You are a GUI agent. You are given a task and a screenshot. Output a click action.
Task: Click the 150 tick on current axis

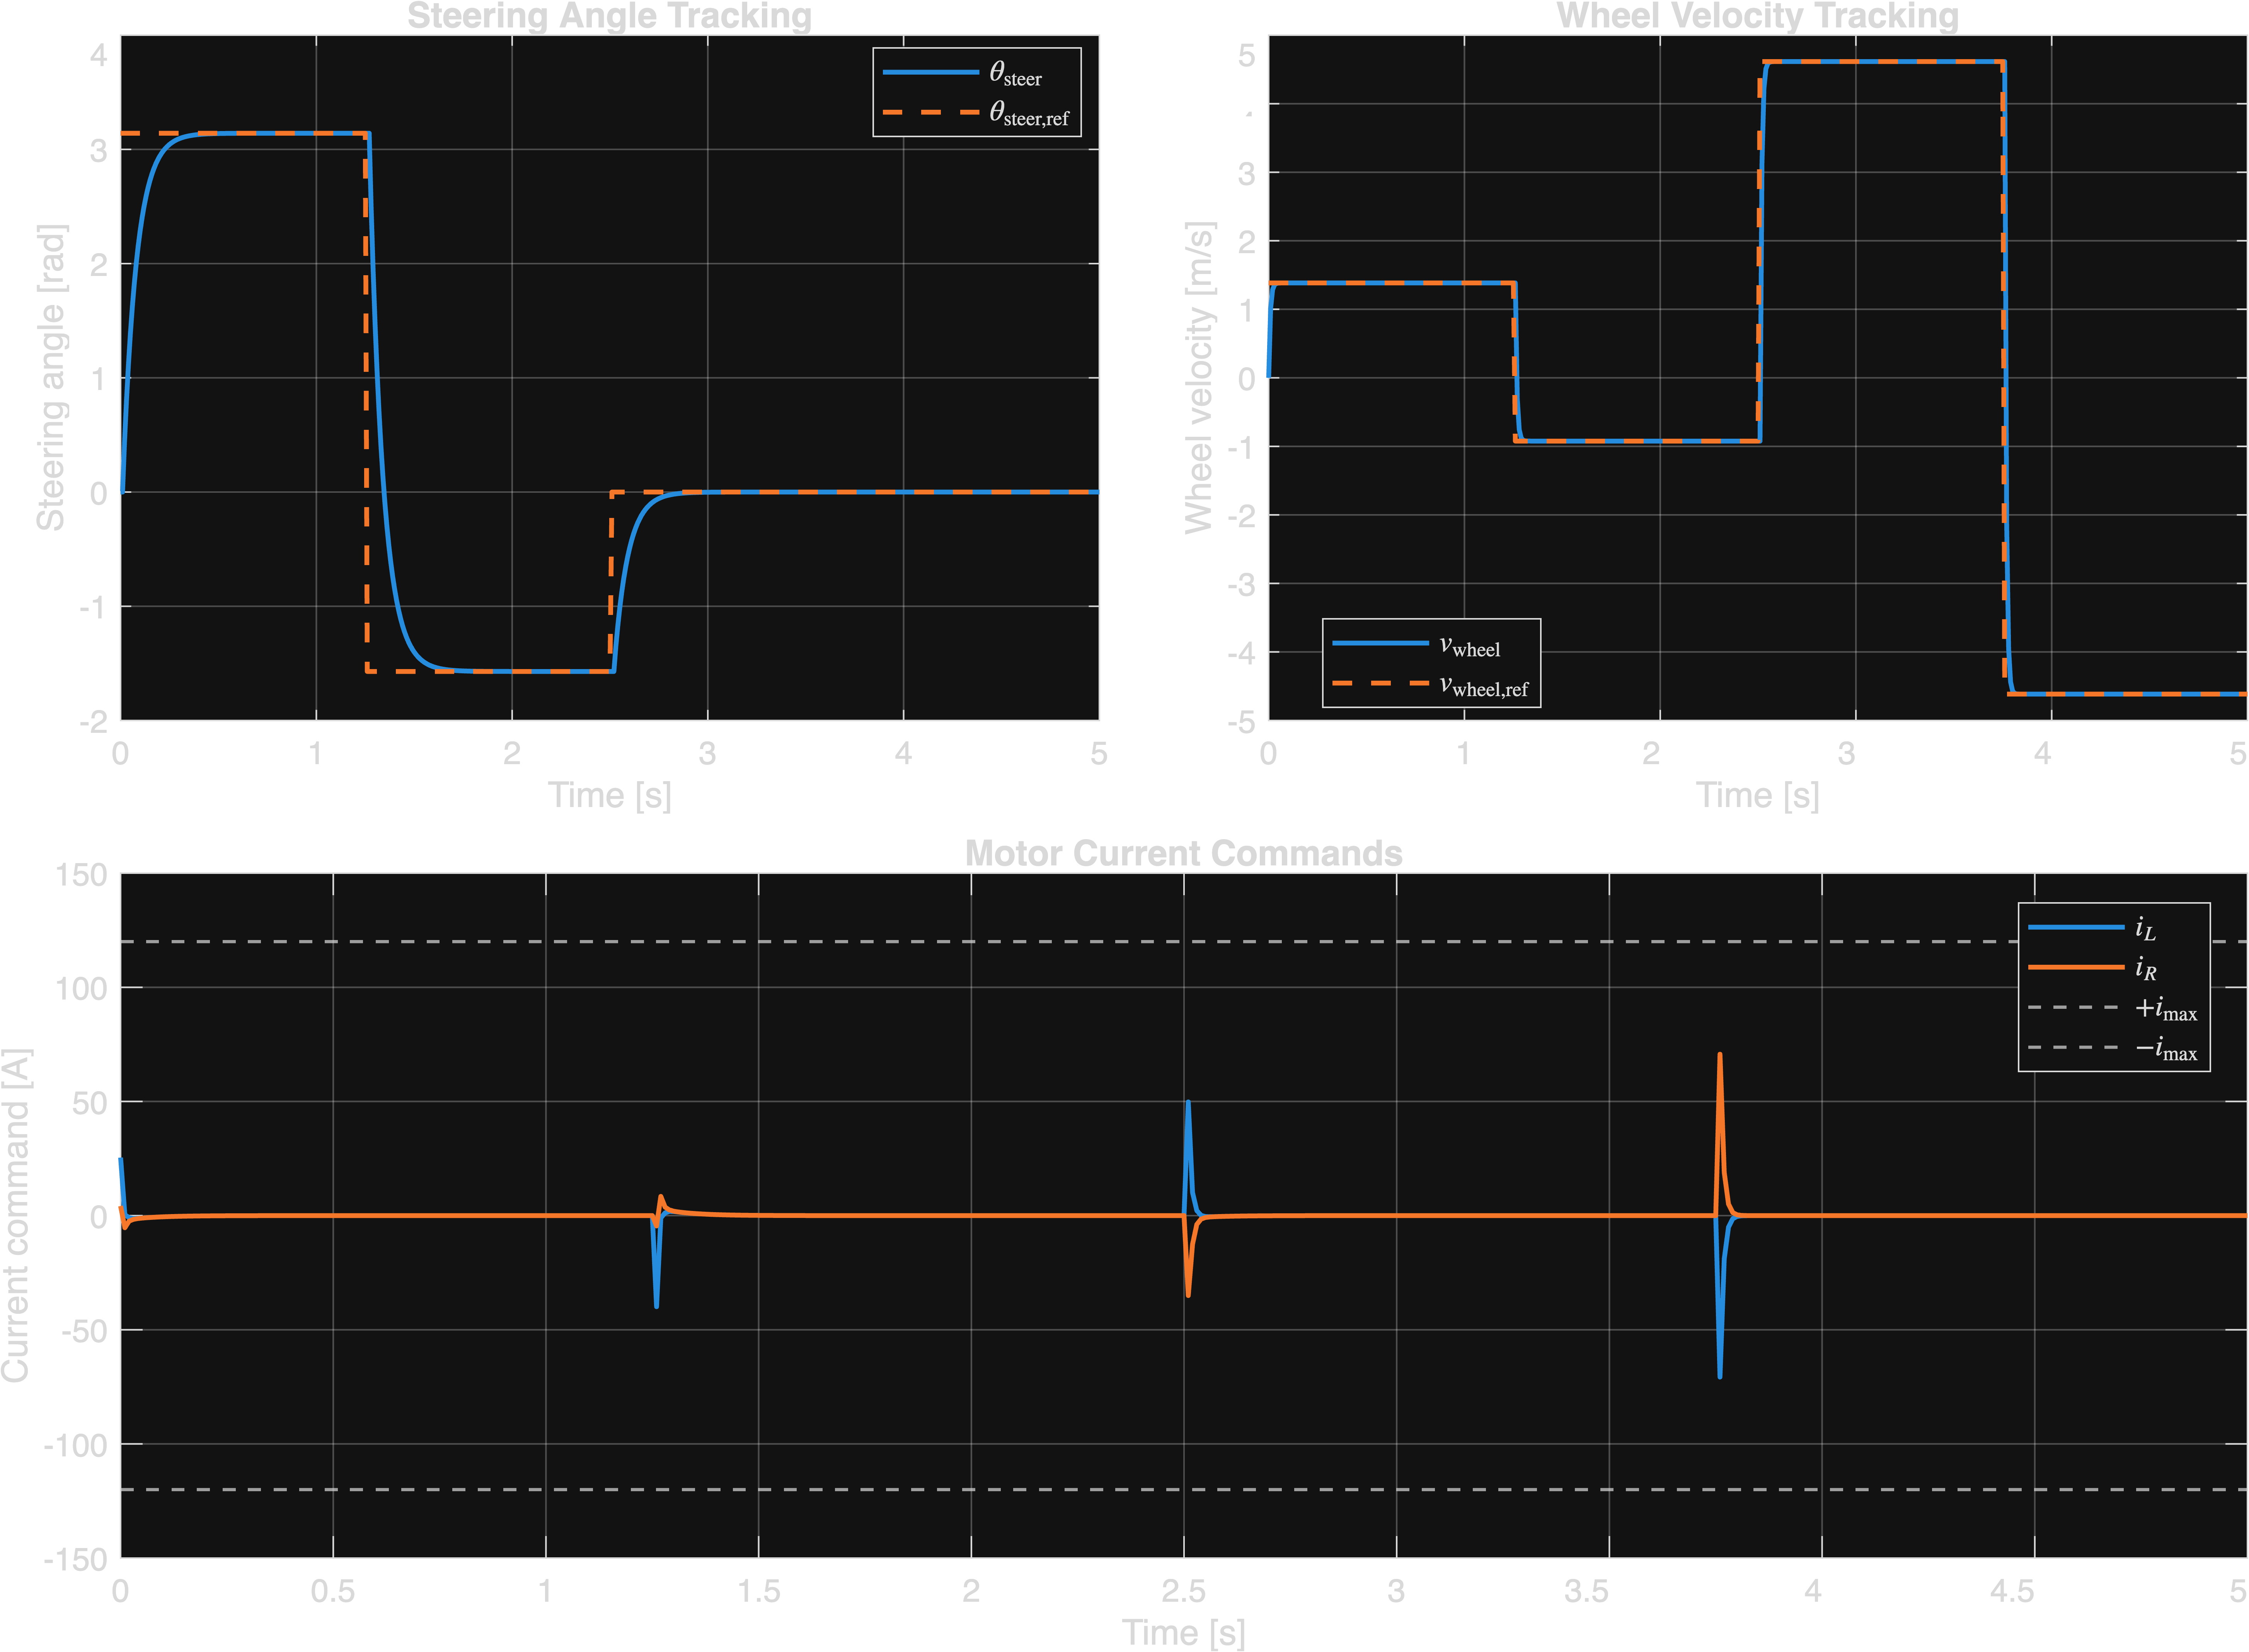[x=81, y=875]
